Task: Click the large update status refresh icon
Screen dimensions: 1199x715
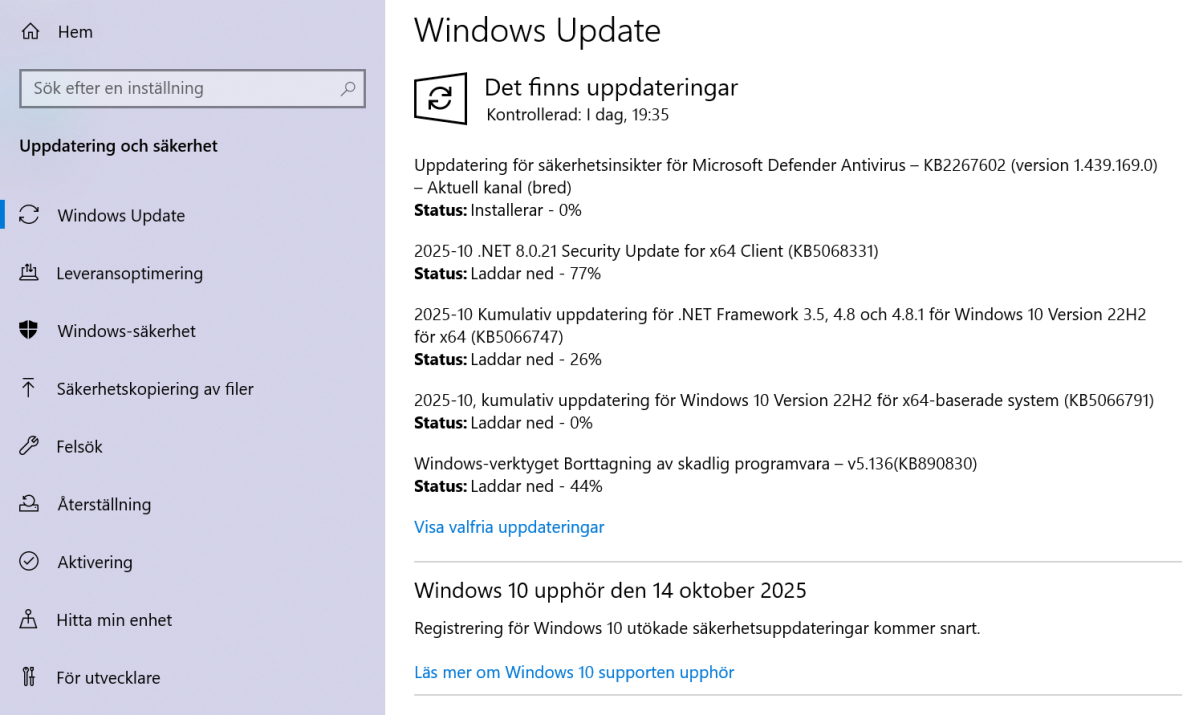Action: tap(440, 99)
